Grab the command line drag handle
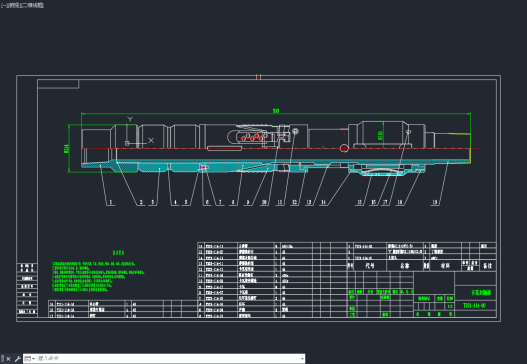Screen dimensions: 527x364 [x=3, y=359]
